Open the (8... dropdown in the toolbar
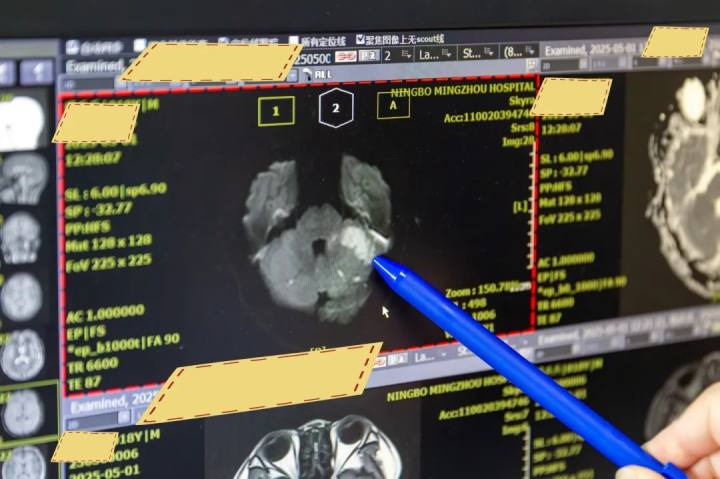Image resolution: width=720 pixels, height=479 pixels. click(519, 51)
